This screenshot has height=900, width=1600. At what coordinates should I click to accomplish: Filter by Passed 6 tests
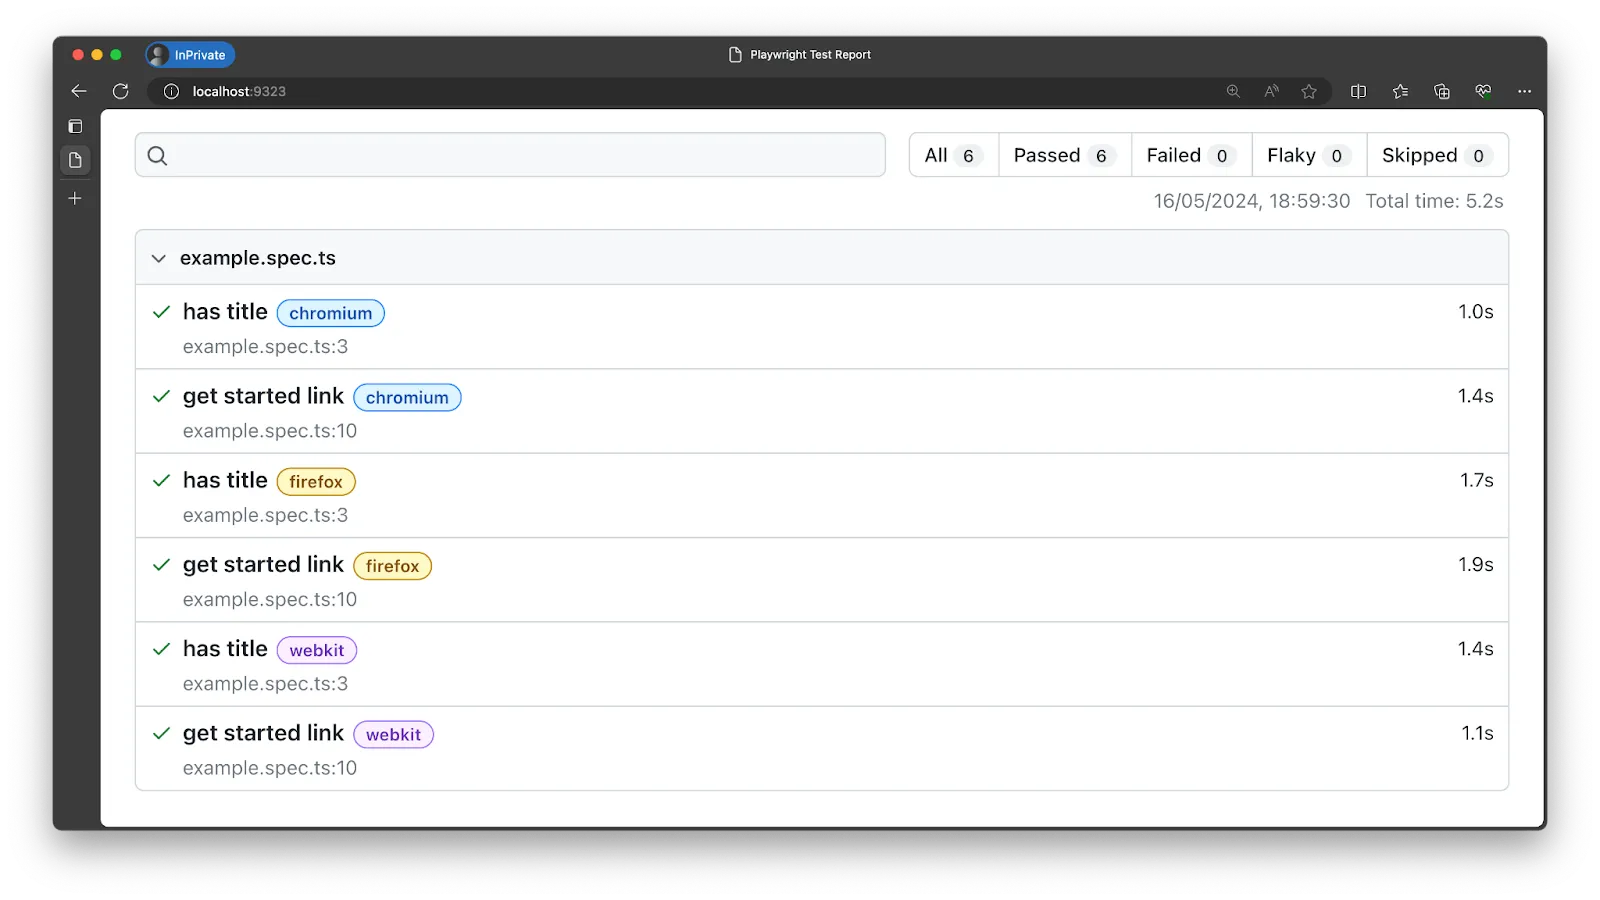point(1065,155)
